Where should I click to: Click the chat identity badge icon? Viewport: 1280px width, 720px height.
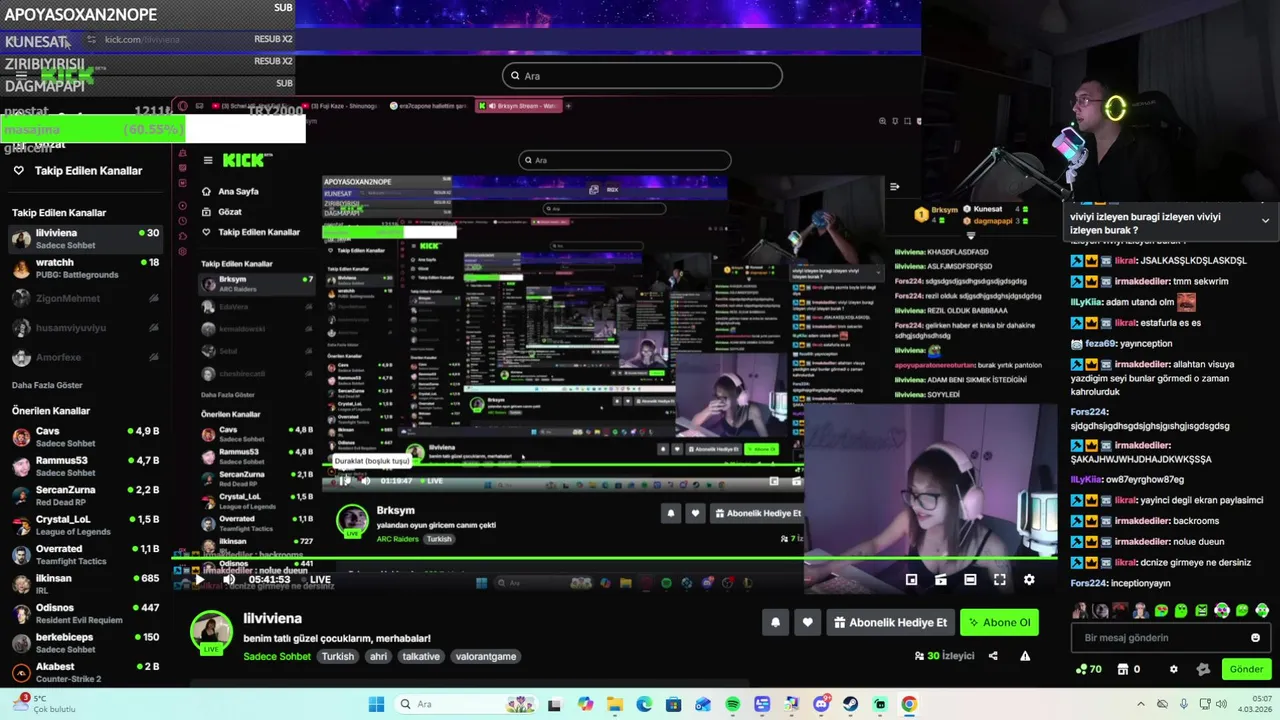pyautogui.click(x=1203, y=669)
